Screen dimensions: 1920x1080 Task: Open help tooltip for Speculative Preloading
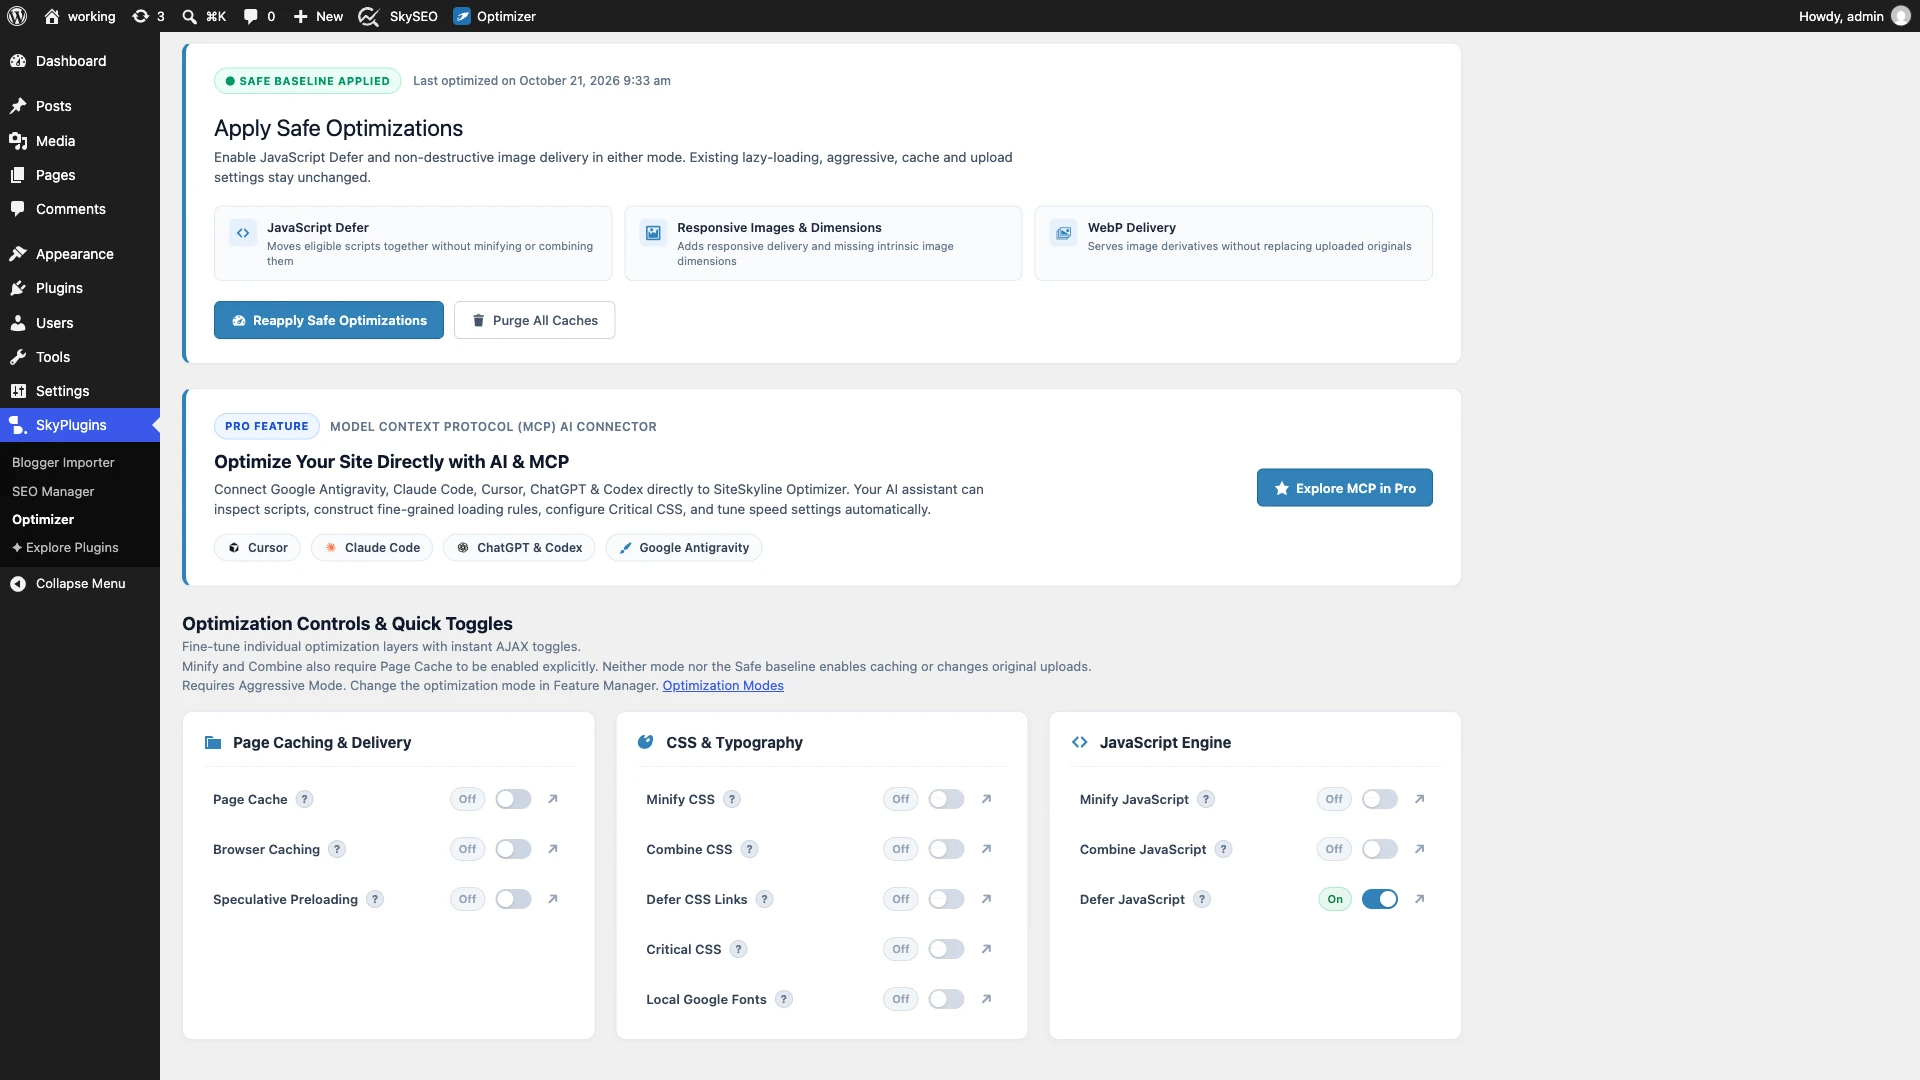pos(375,899)
